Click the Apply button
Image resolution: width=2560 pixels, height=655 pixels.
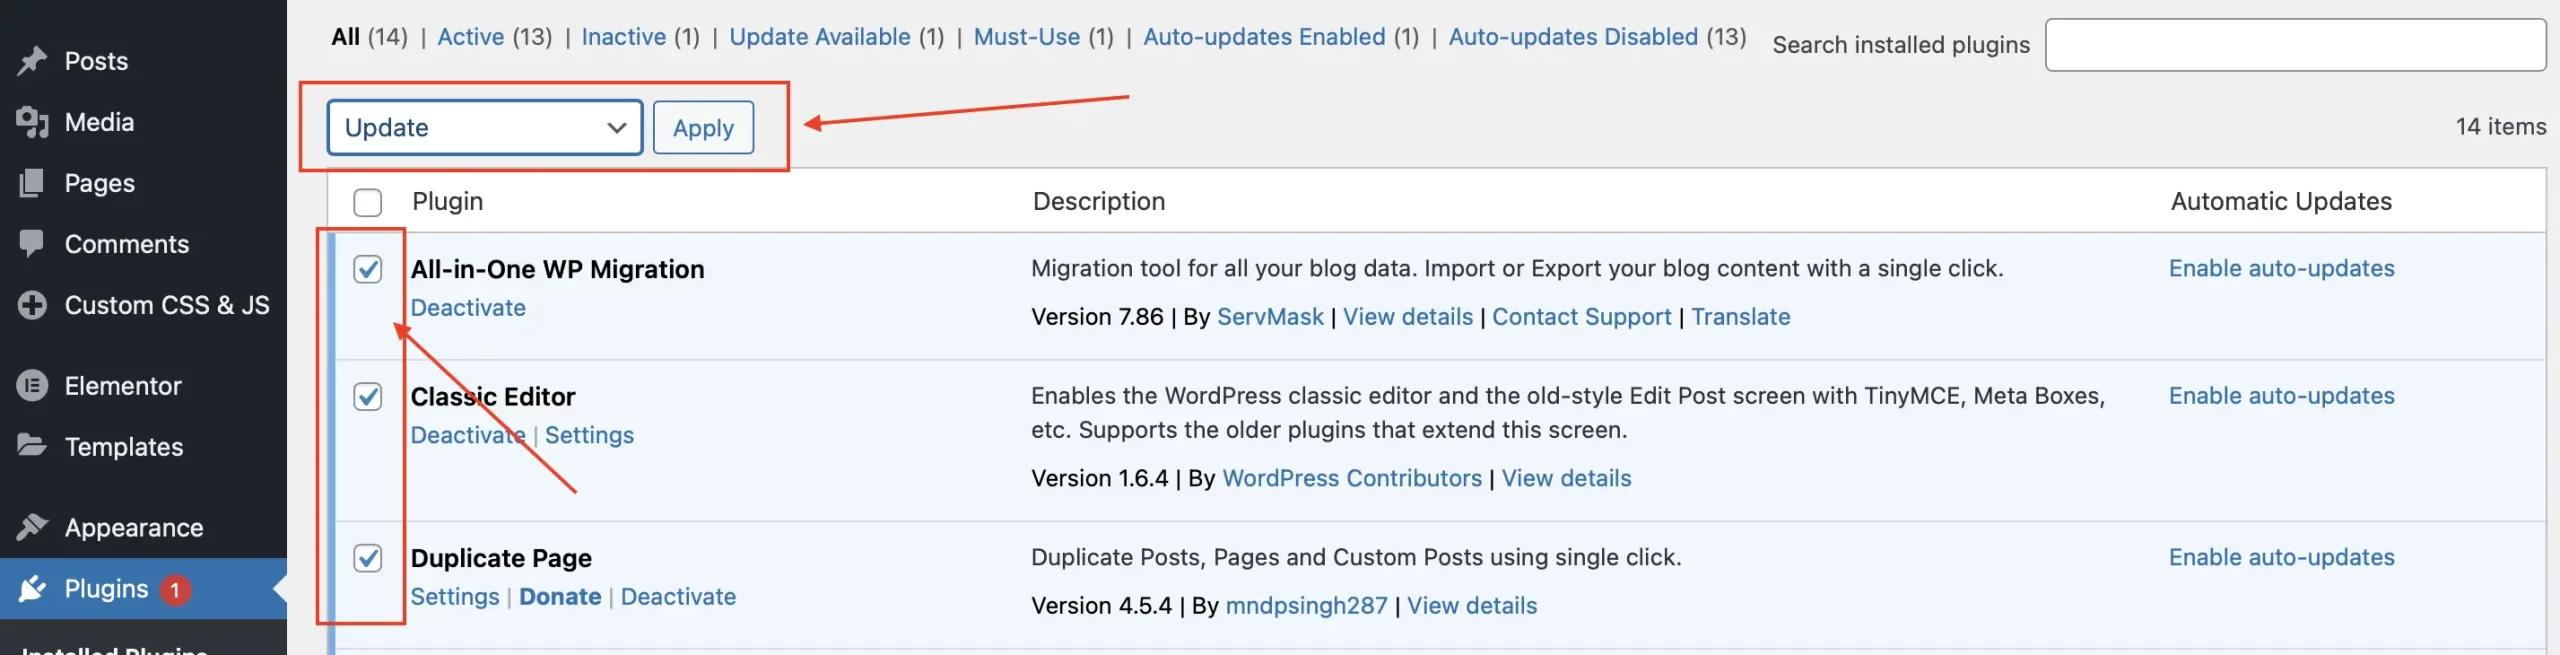tap(703, 128)
